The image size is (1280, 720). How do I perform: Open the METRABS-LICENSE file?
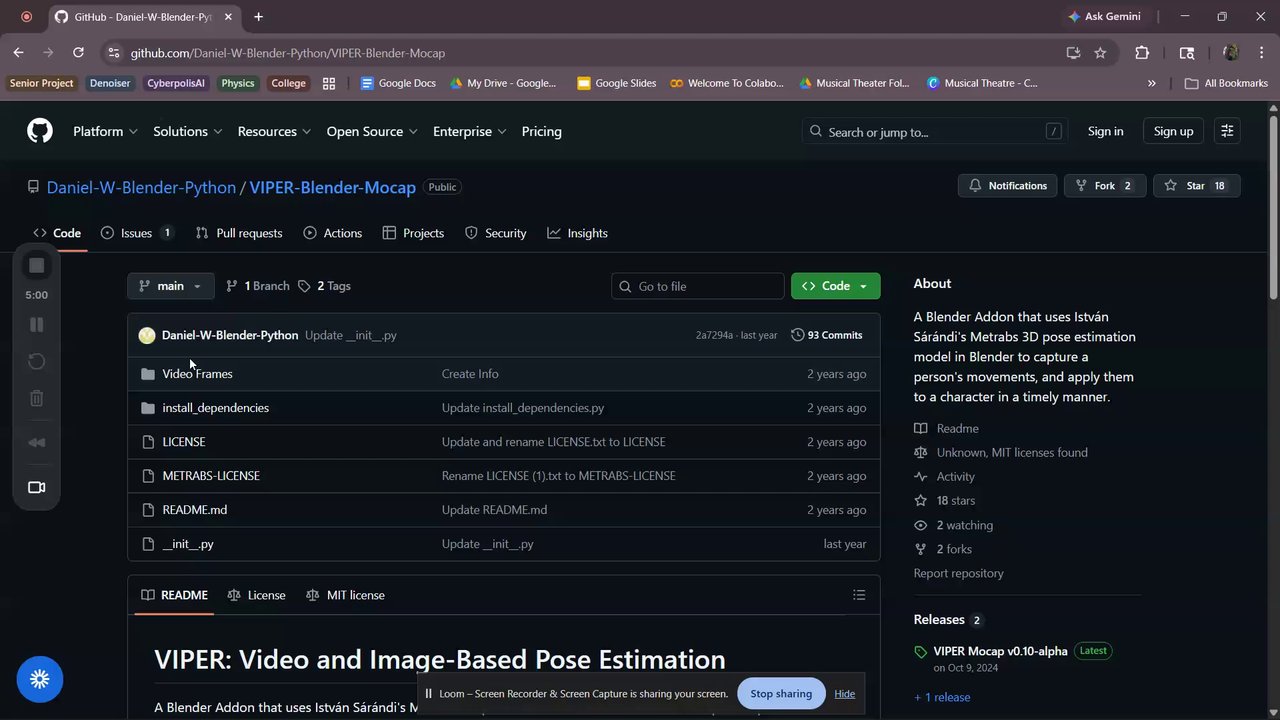pos(211,476)
